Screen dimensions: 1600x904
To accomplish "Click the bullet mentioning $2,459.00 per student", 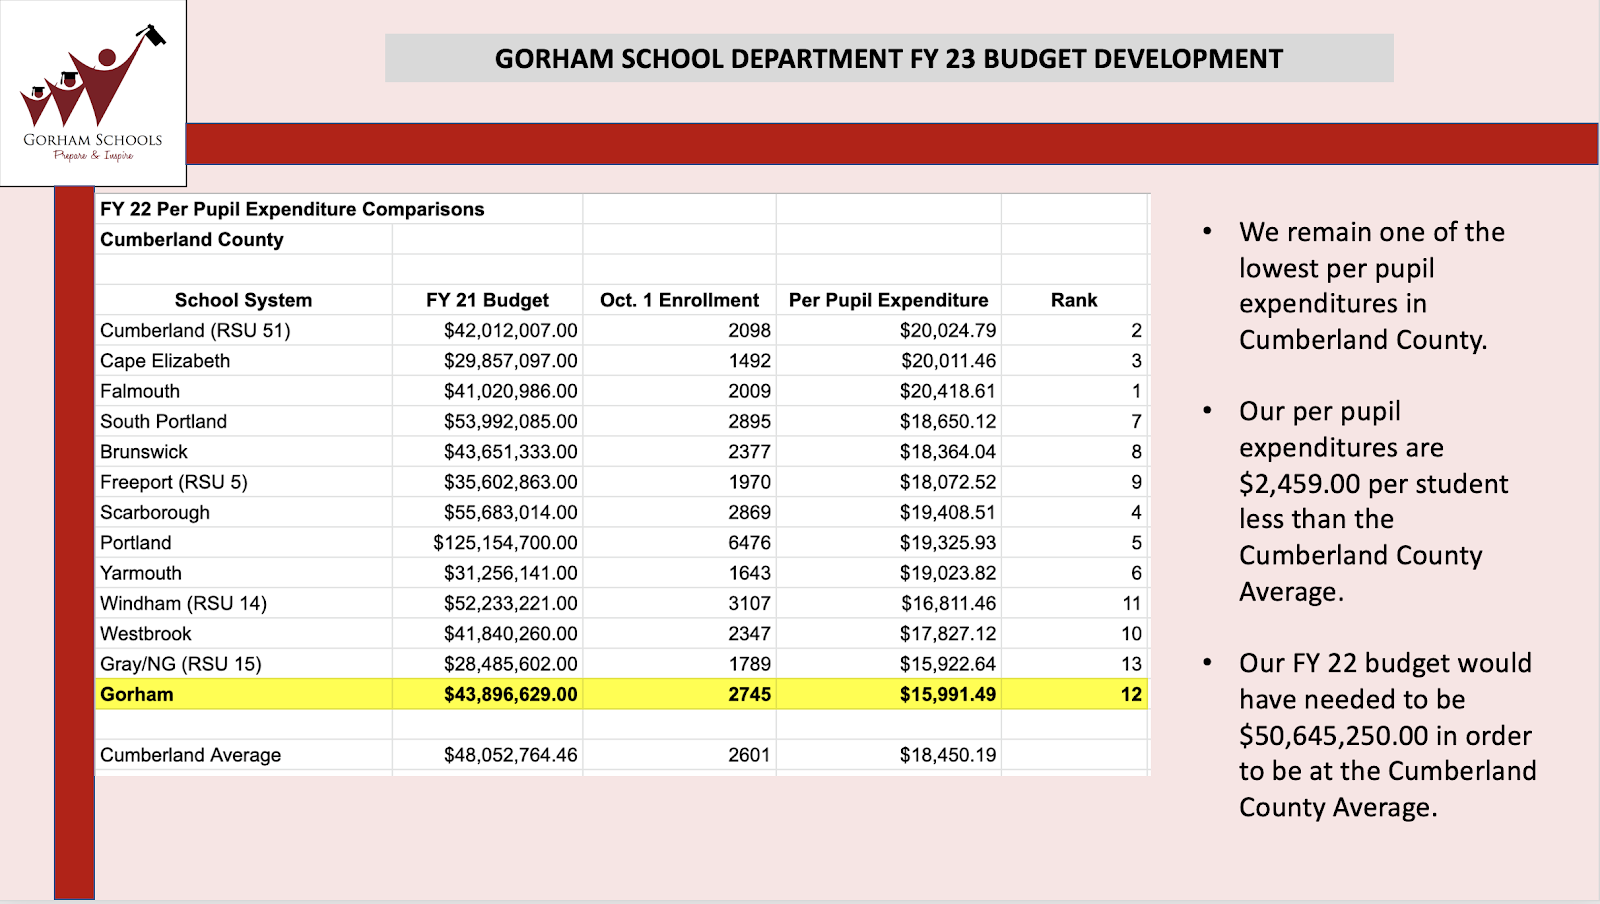I will coord(1373,501).
